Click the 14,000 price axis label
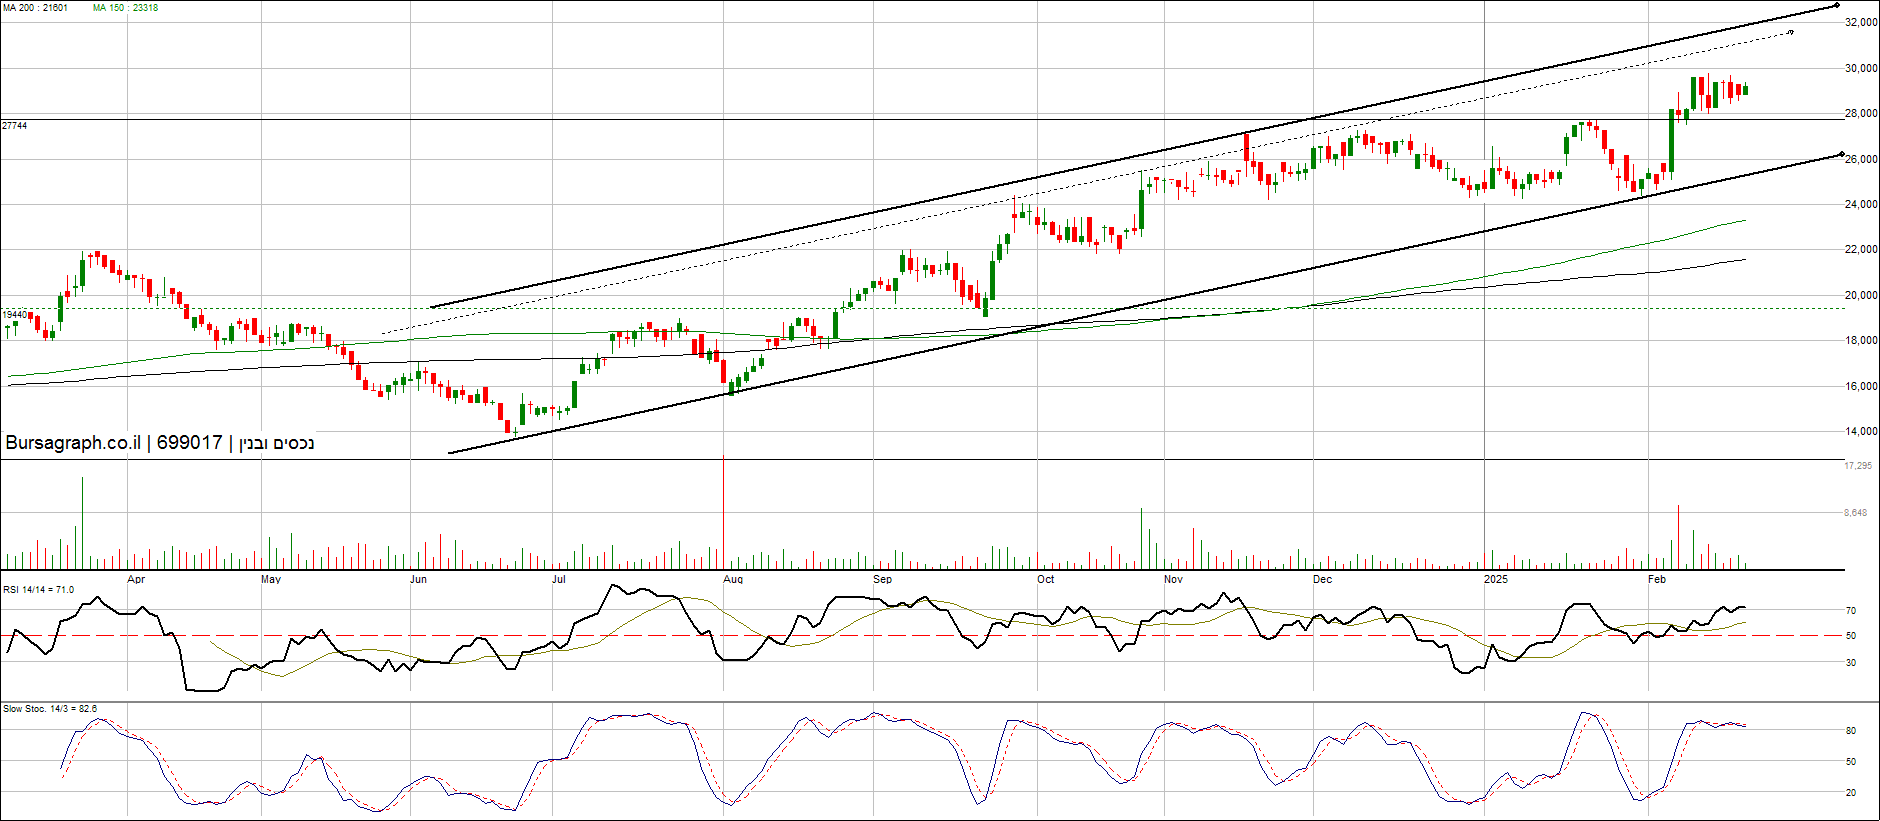This screenshot has width=1880, height=821. (x=1861, y=432)
